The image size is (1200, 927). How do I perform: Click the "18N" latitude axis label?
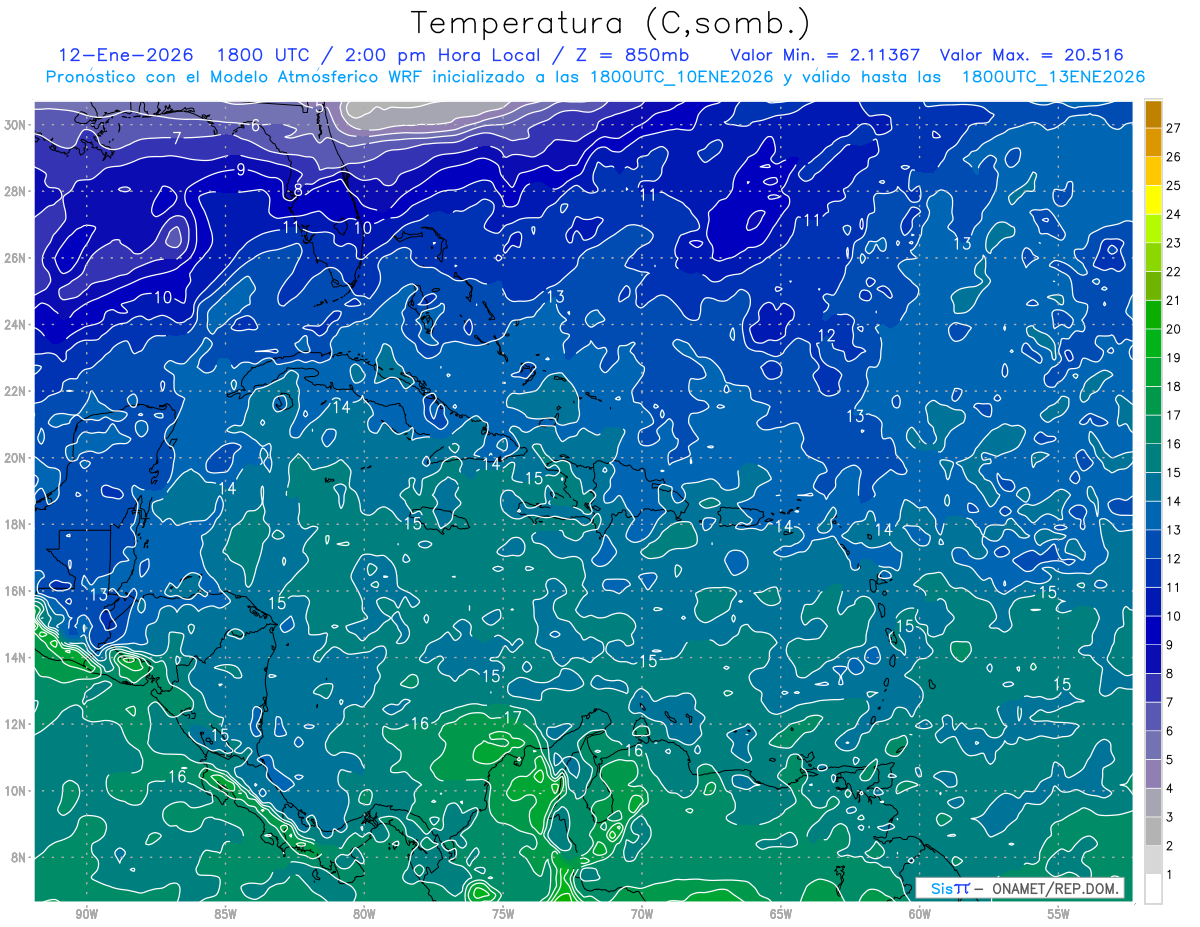tap(17, 524)
